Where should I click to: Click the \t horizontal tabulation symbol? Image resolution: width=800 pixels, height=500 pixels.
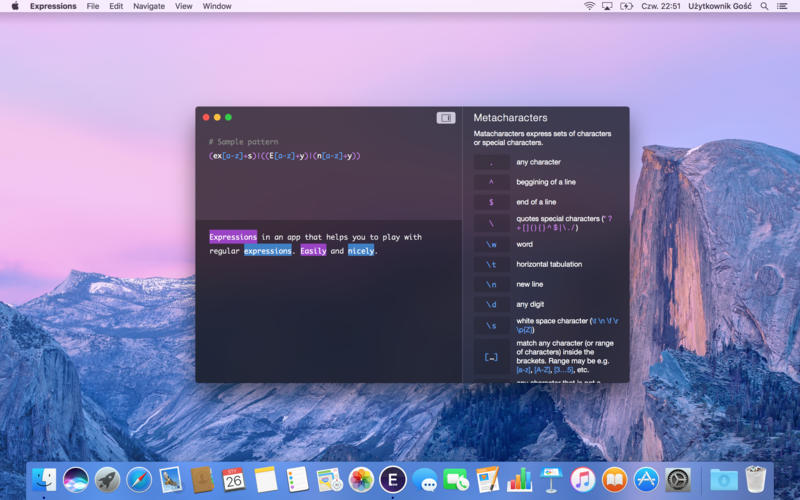[x=491, y=264]
